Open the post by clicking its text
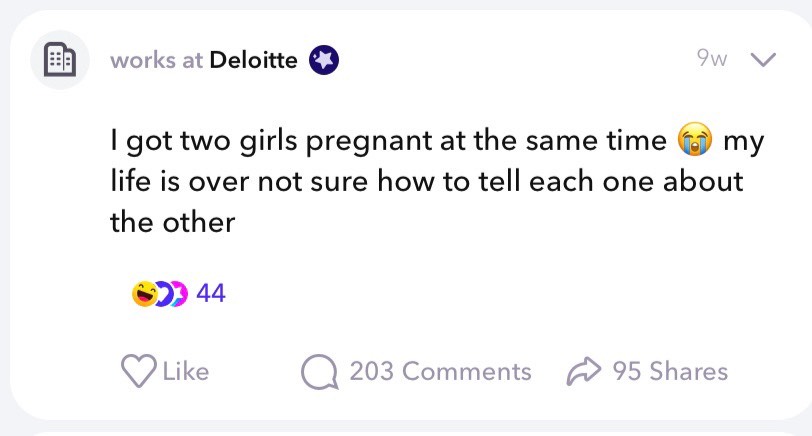Viewport: 812px width, 436px height. pyautogui.click(x=437, y=181)
